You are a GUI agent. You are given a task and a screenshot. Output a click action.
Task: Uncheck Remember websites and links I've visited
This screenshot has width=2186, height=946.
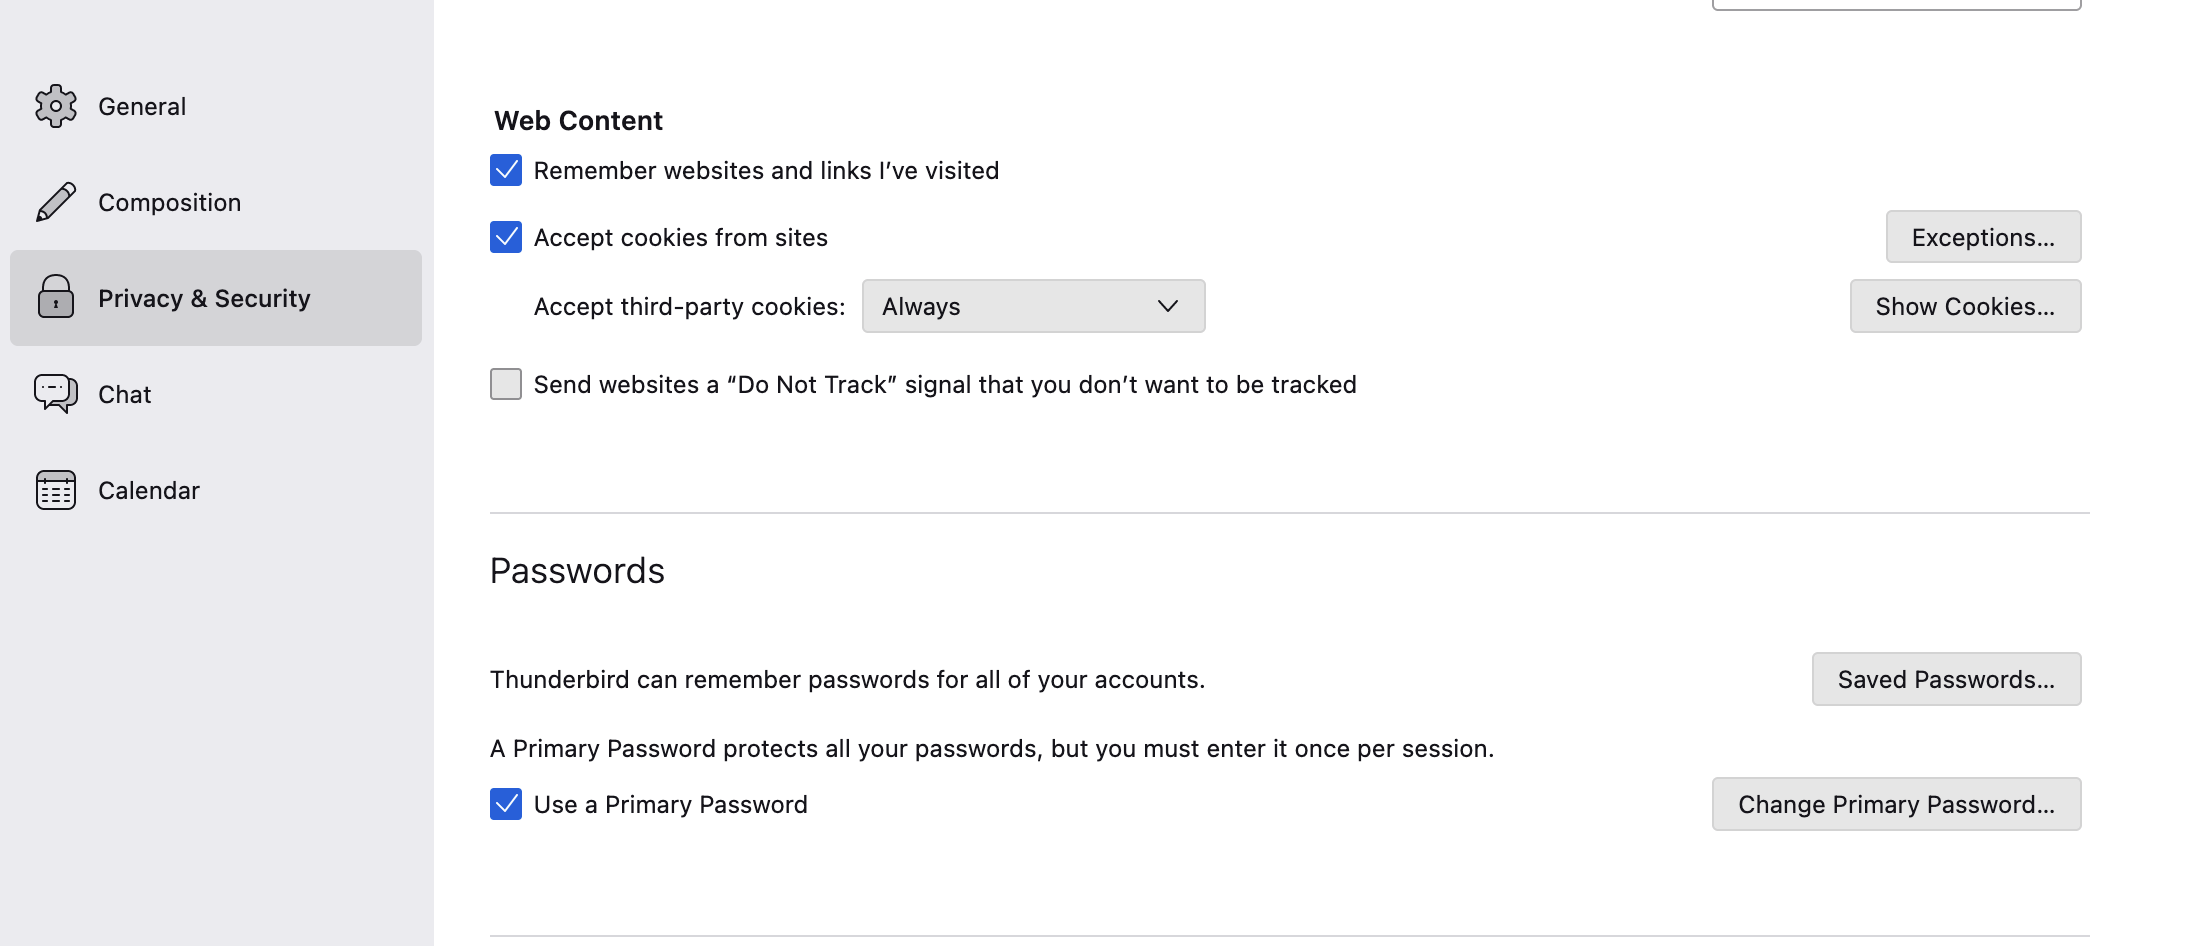506,170
